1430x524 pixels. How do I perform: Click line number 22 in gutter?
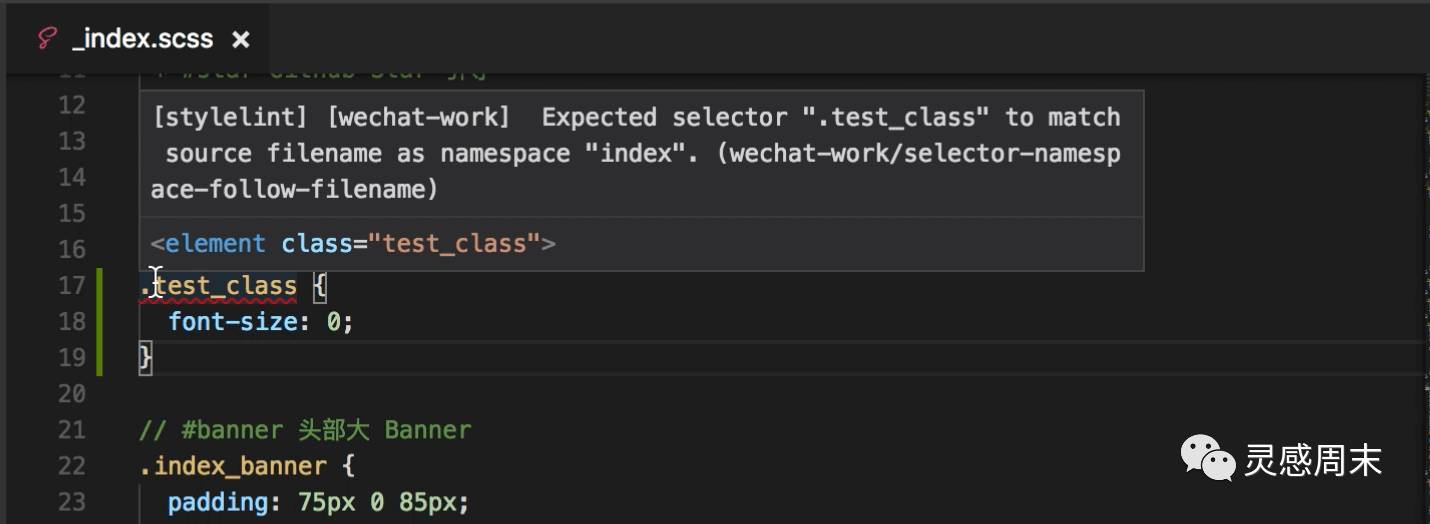tap(71, 466)
